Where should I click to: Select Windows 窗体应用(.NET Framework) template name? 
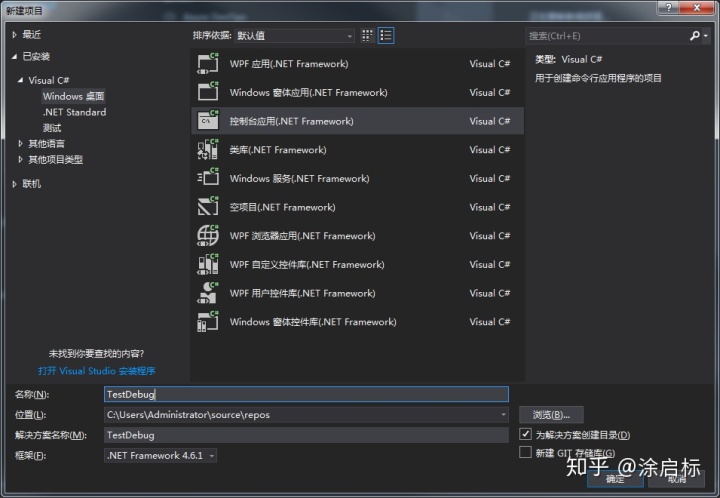(309, 92)
